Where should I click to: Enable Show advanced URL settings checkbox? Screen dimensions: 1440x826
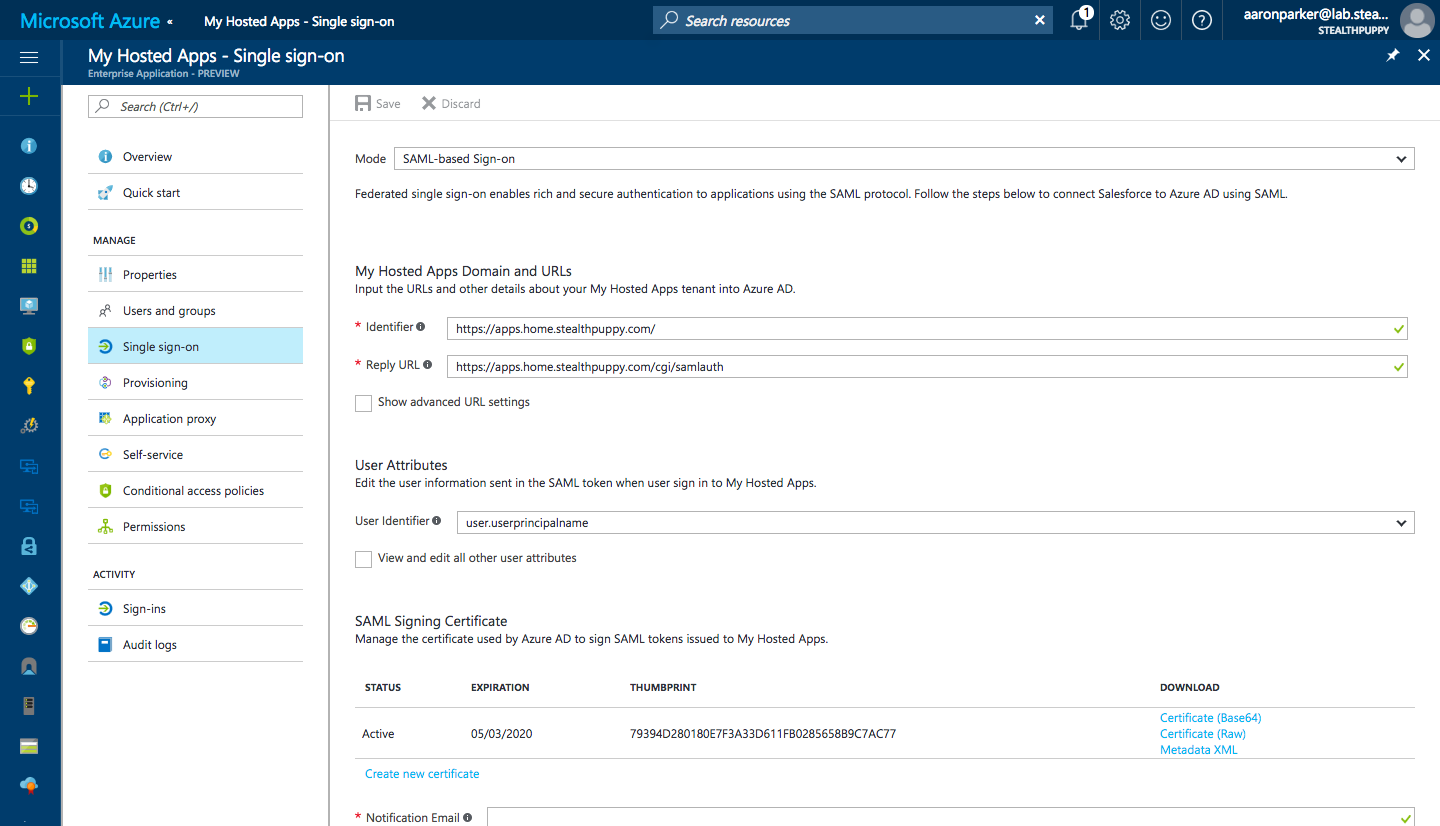[x=363, y=403]
